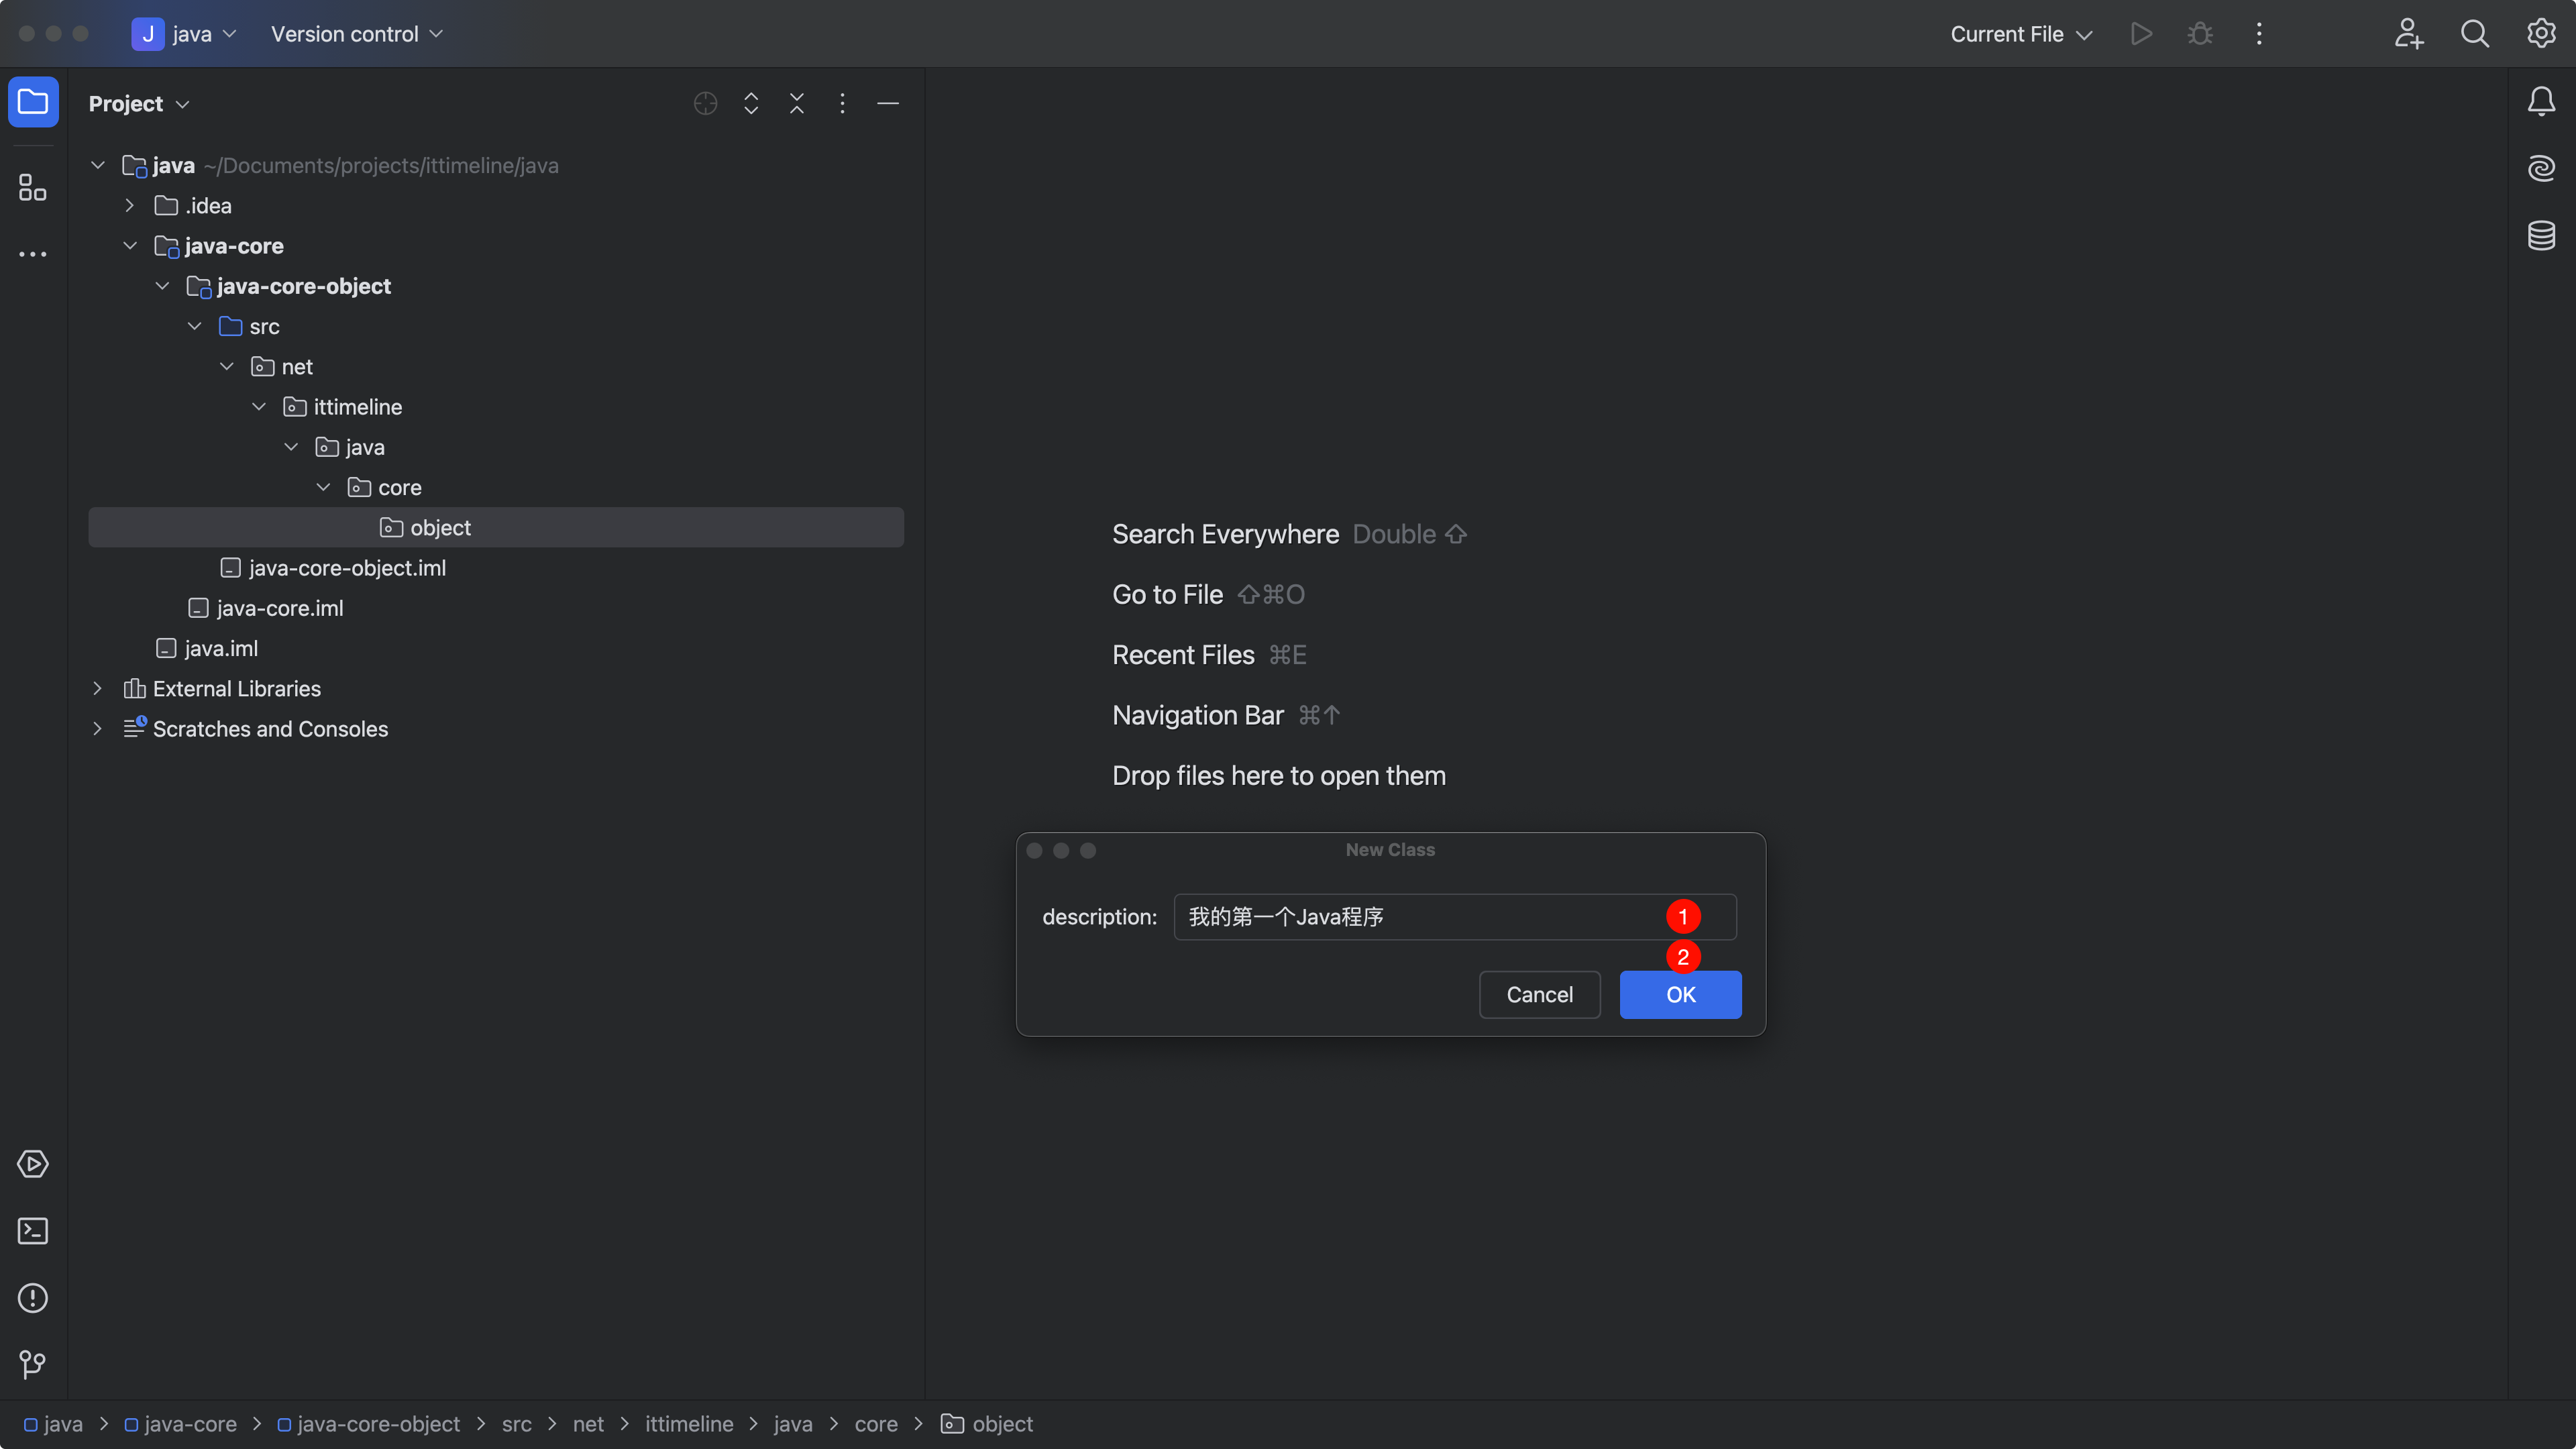The height and width of the screenshot is (1449, 2576).
Task: Click the Select Opened File crosshair icon
Action: (705, 103)
